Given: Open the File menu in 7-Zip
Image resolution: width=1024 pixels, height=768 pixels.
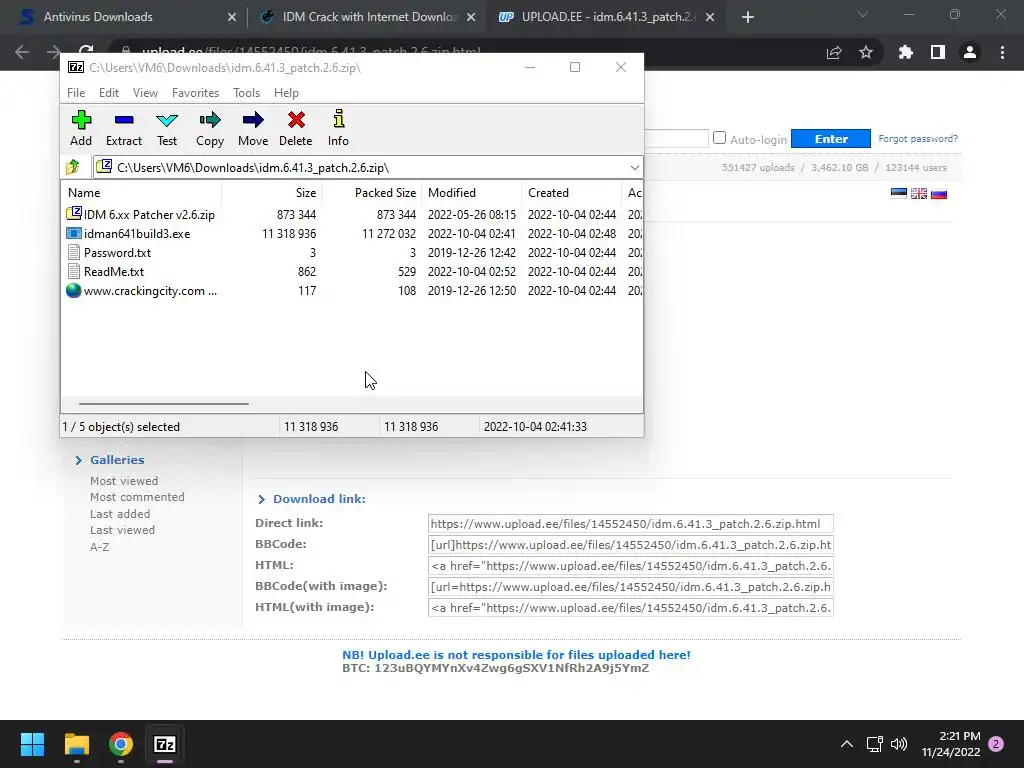Looking at the screenshot, I should coord(76,93).
